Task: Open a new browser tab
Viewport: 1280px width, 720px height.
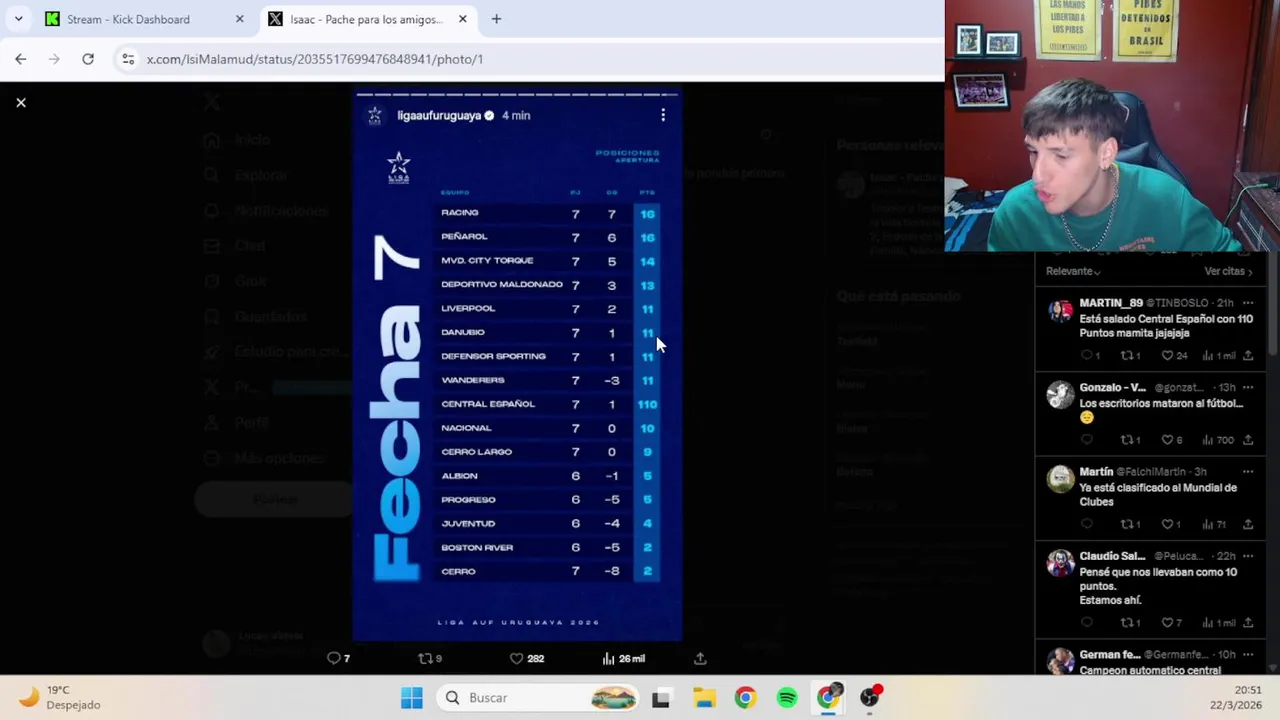Action: 496,19
